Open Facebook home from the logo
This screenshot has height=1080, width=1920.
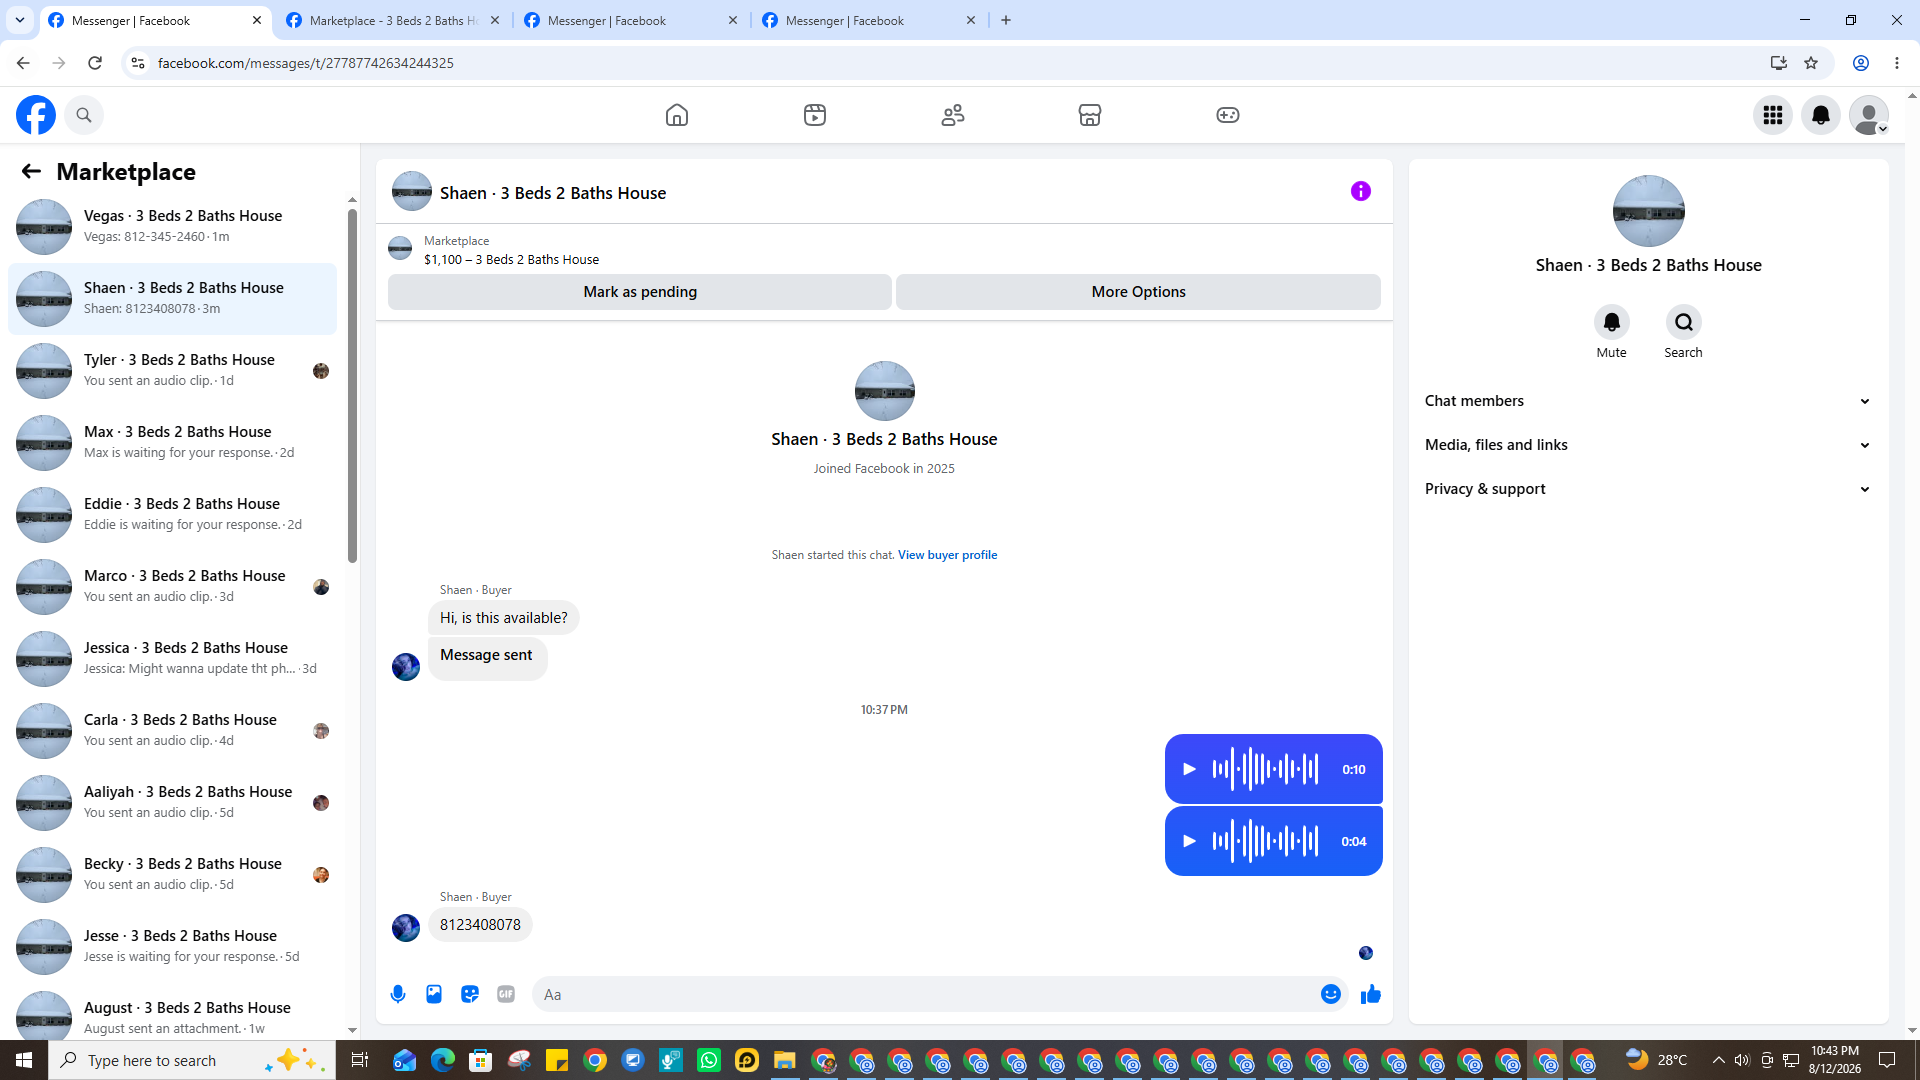coord(36,115)
